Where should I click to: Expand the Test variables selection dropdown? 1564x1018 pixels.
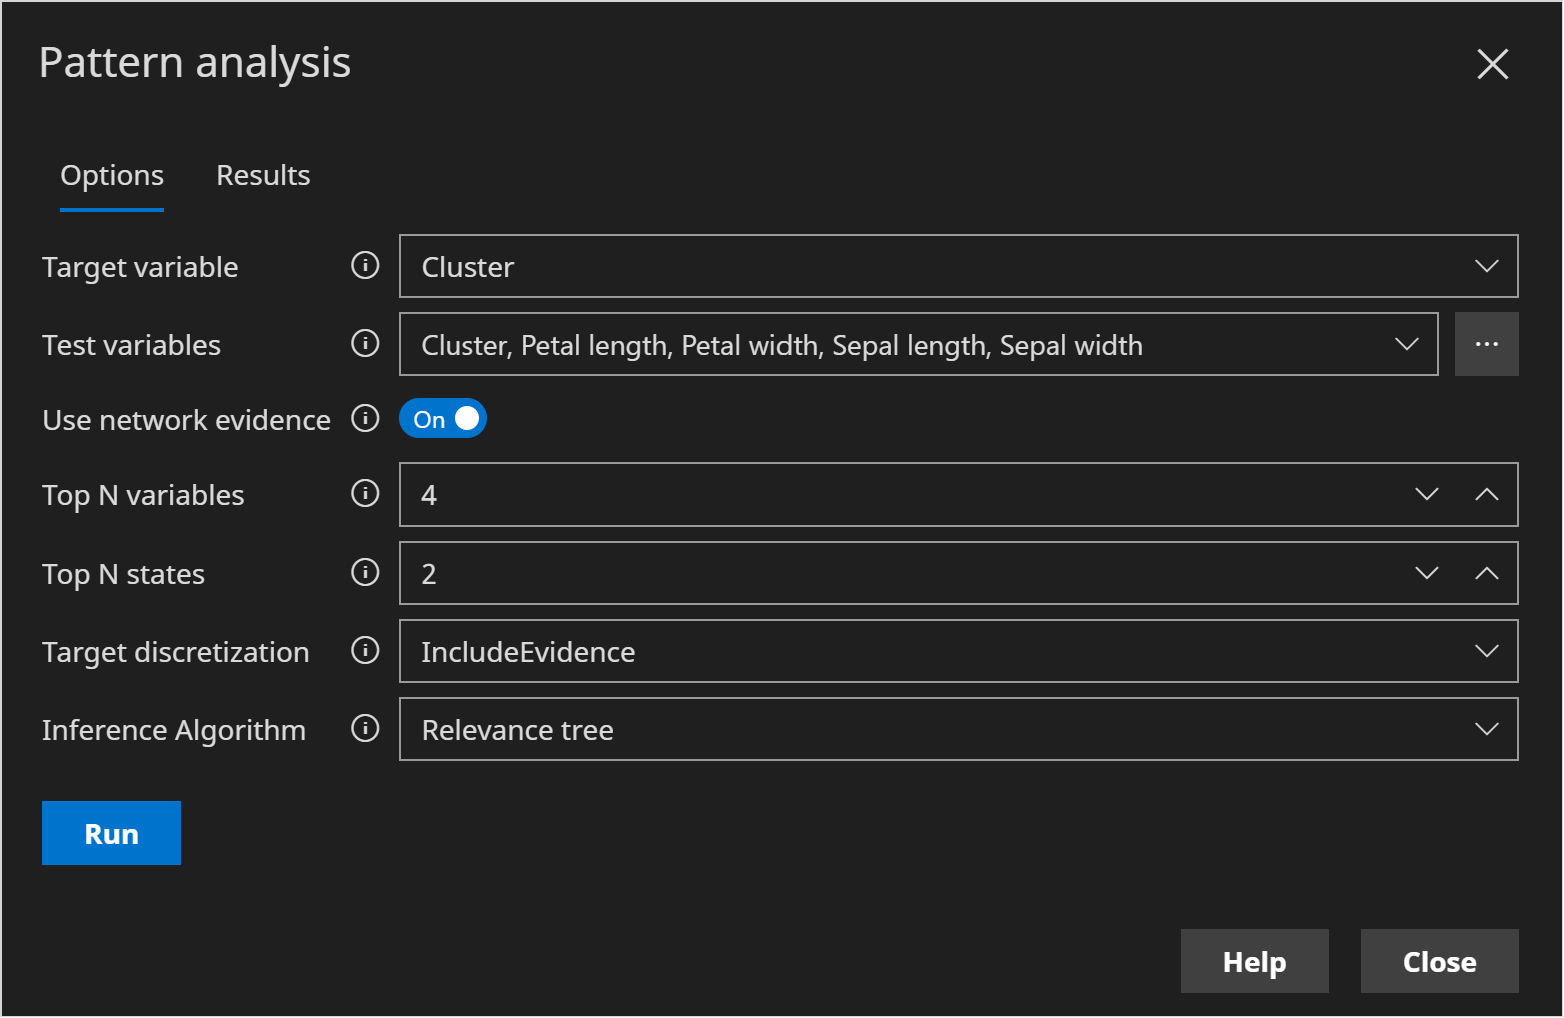tap(1408, 344)
